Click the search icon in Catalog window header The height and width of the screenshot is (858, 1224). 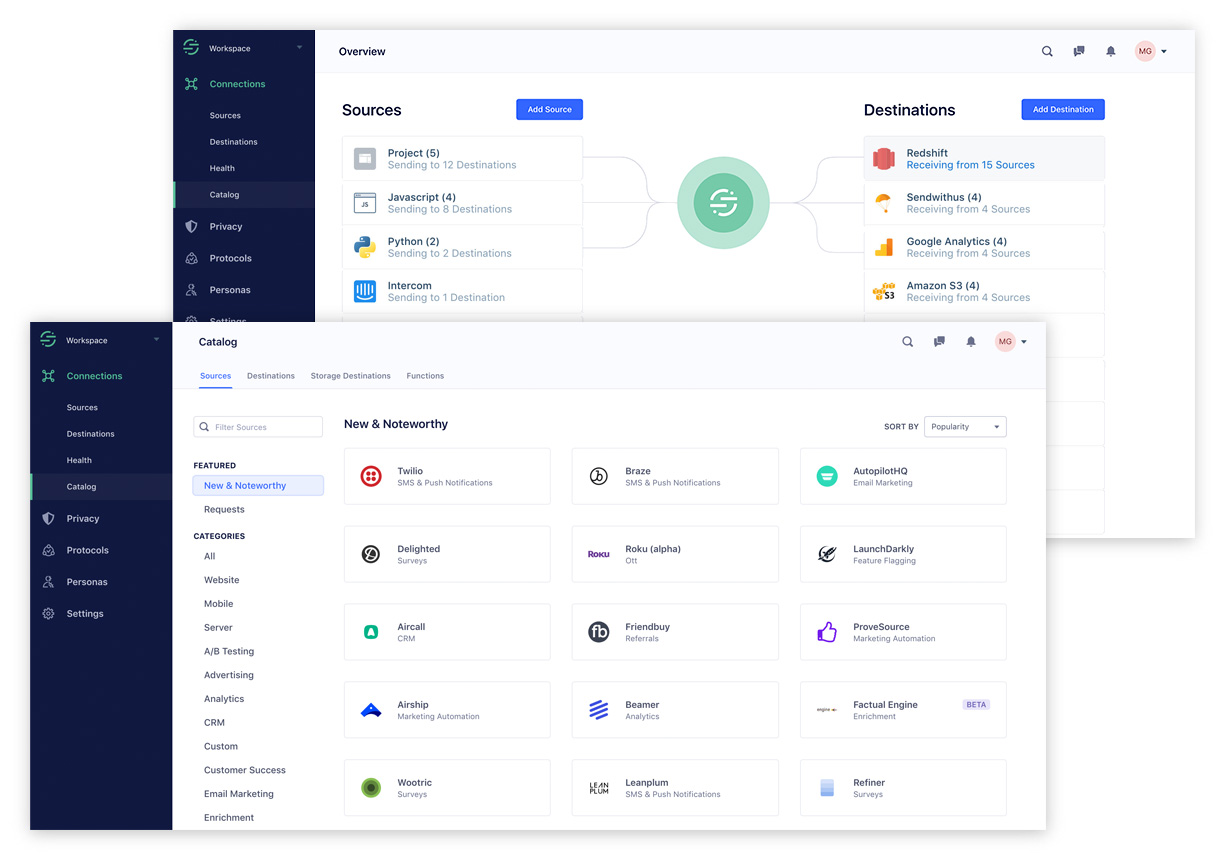[908, 342]
